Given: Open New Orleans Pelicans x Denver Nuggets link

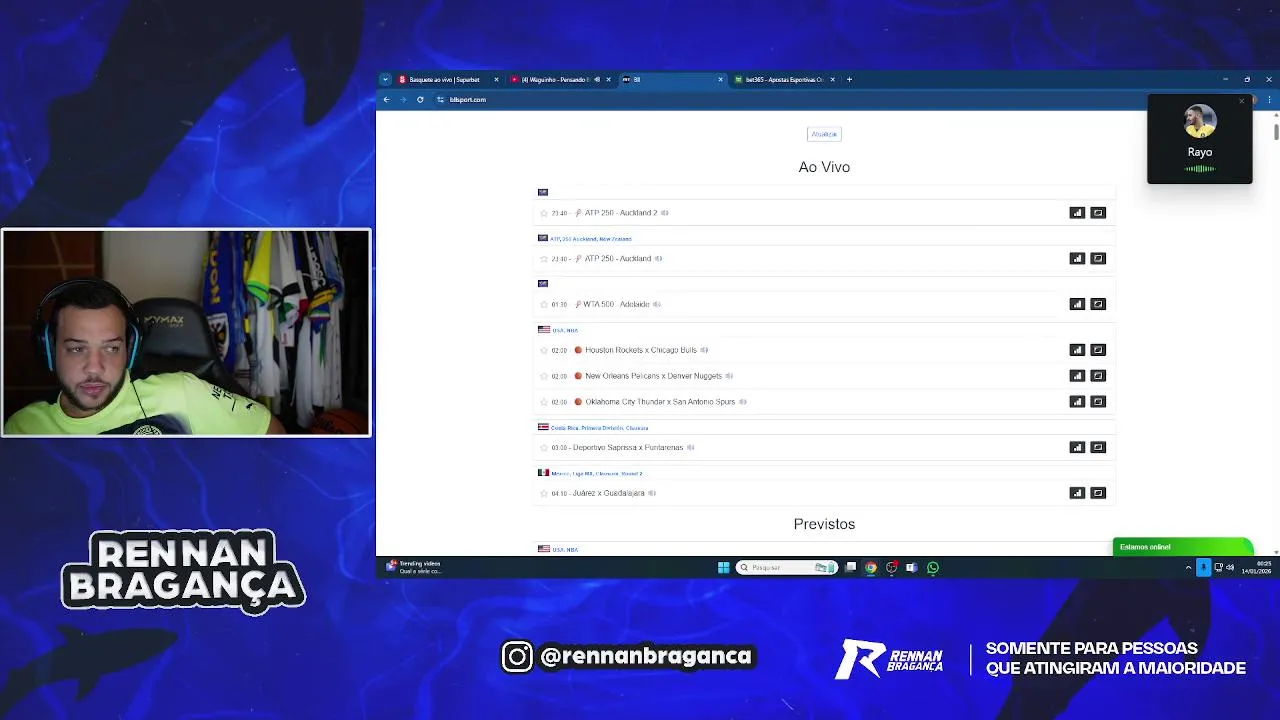Looking at the screenshot, I should pos(653,376).
